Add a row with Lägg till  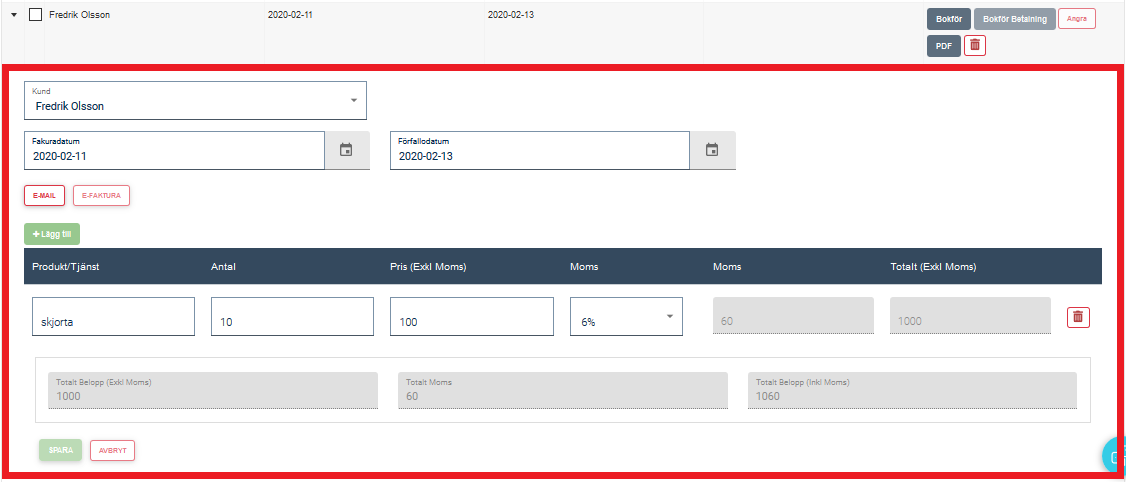[52, 234]
